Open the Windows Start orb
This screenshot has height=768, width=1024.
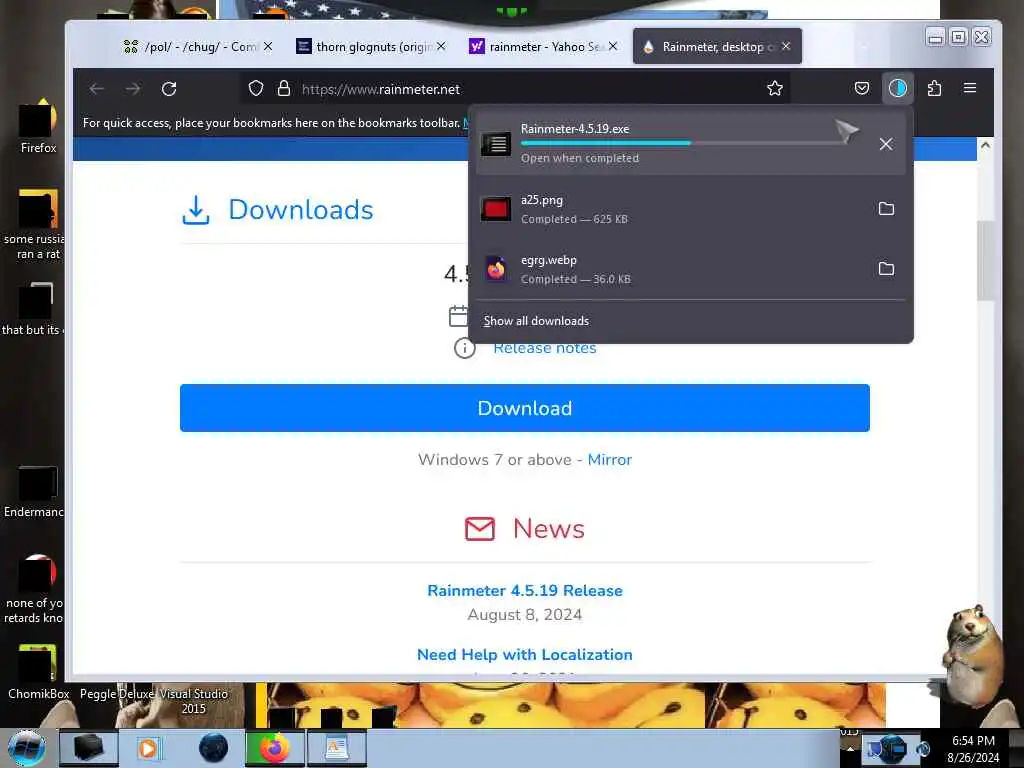(27, 749)
